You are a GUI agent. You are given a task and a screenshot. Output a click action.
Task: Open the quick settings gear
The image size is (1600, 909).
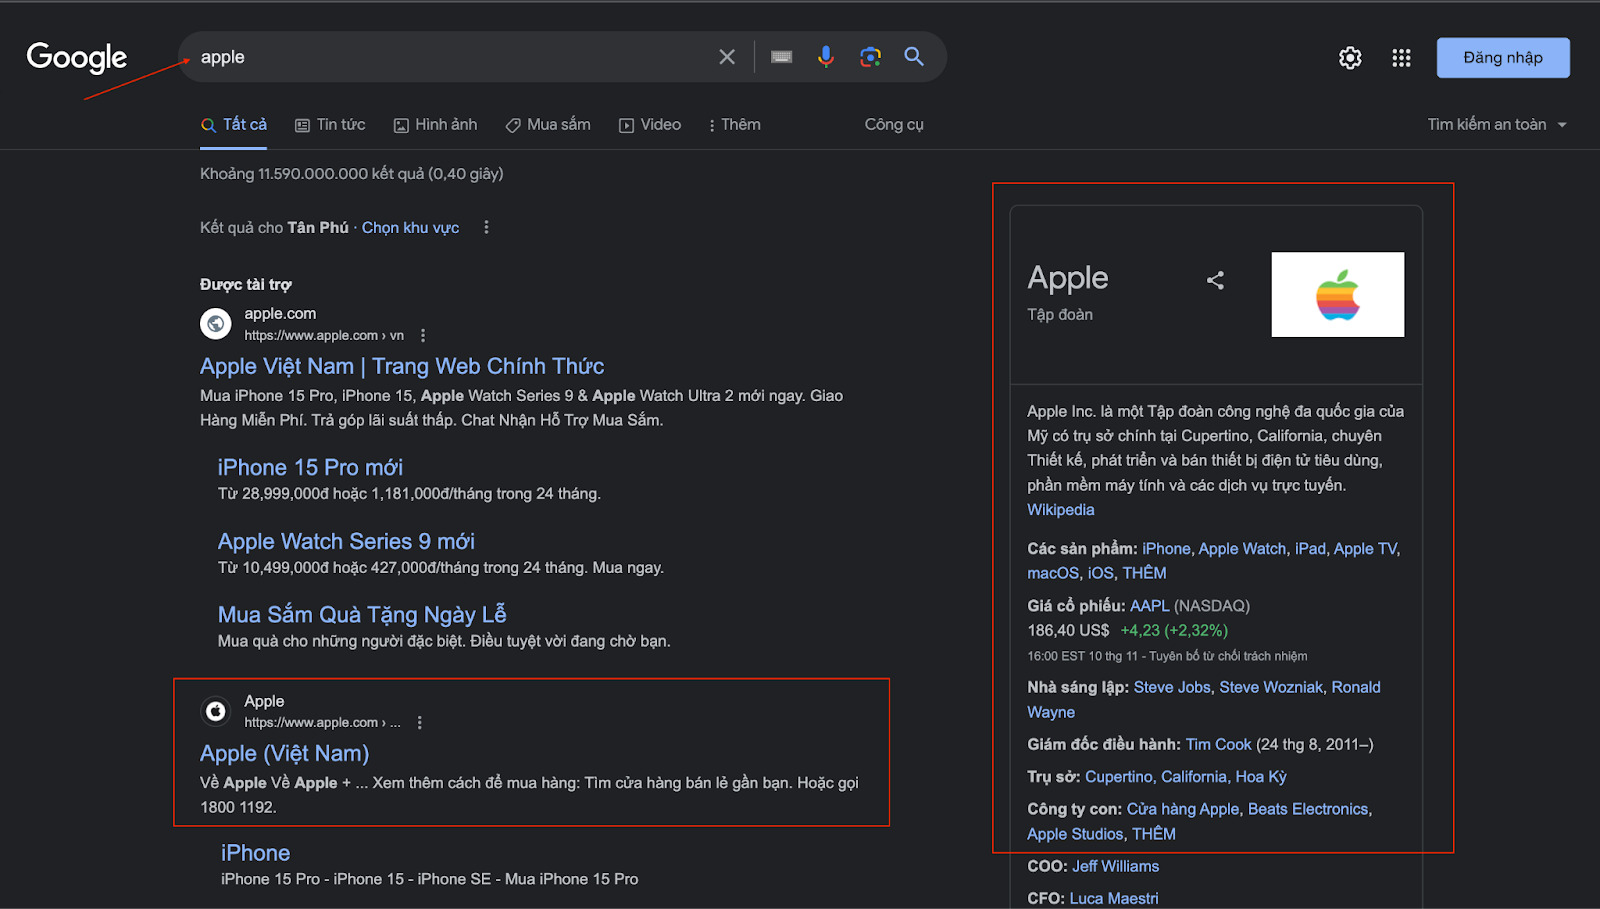click(x=1349, y=57)
